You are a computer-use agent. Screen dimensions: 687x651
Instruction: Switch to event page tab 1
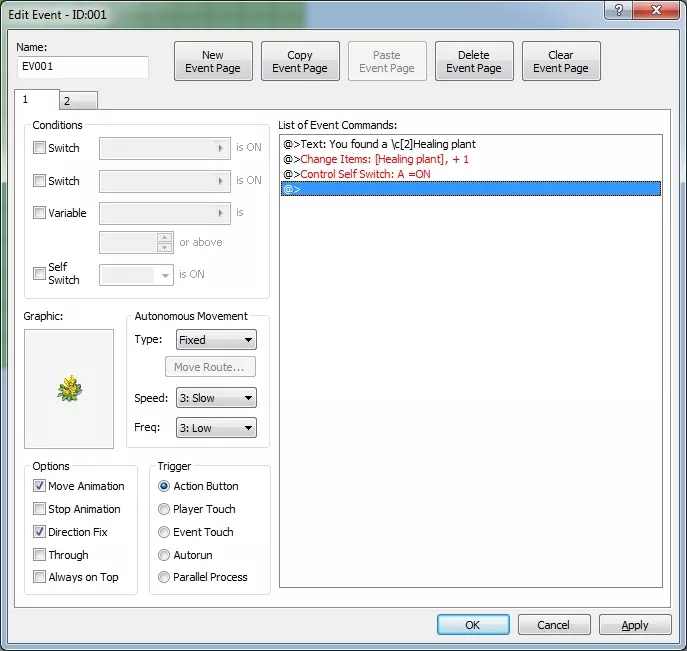coord(37,99)
